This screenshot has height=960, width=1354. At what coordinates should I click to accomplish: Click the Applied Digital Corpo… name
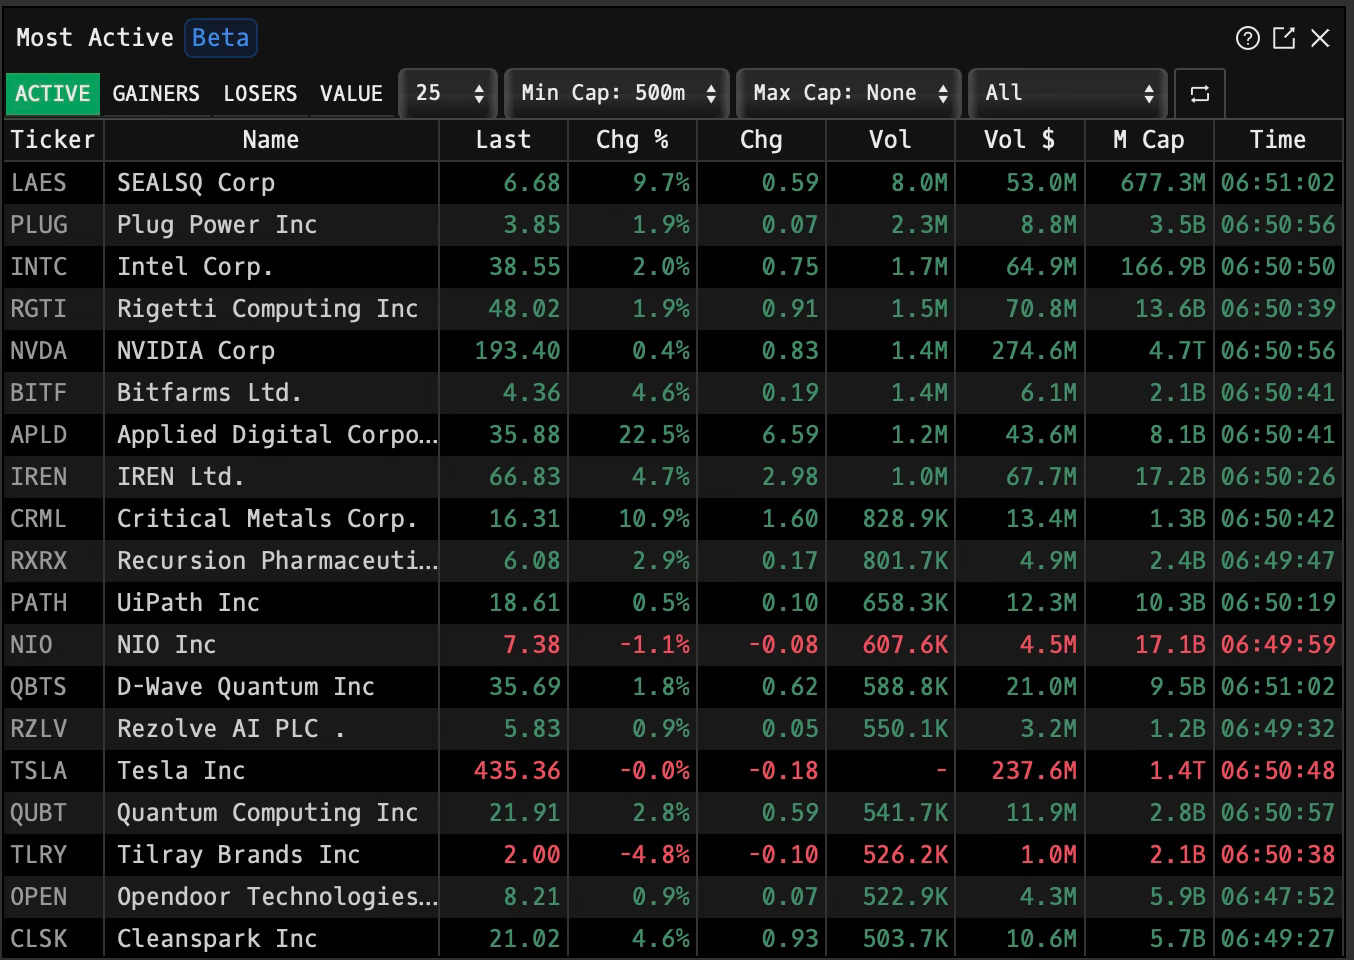click(x=277, y=435)
